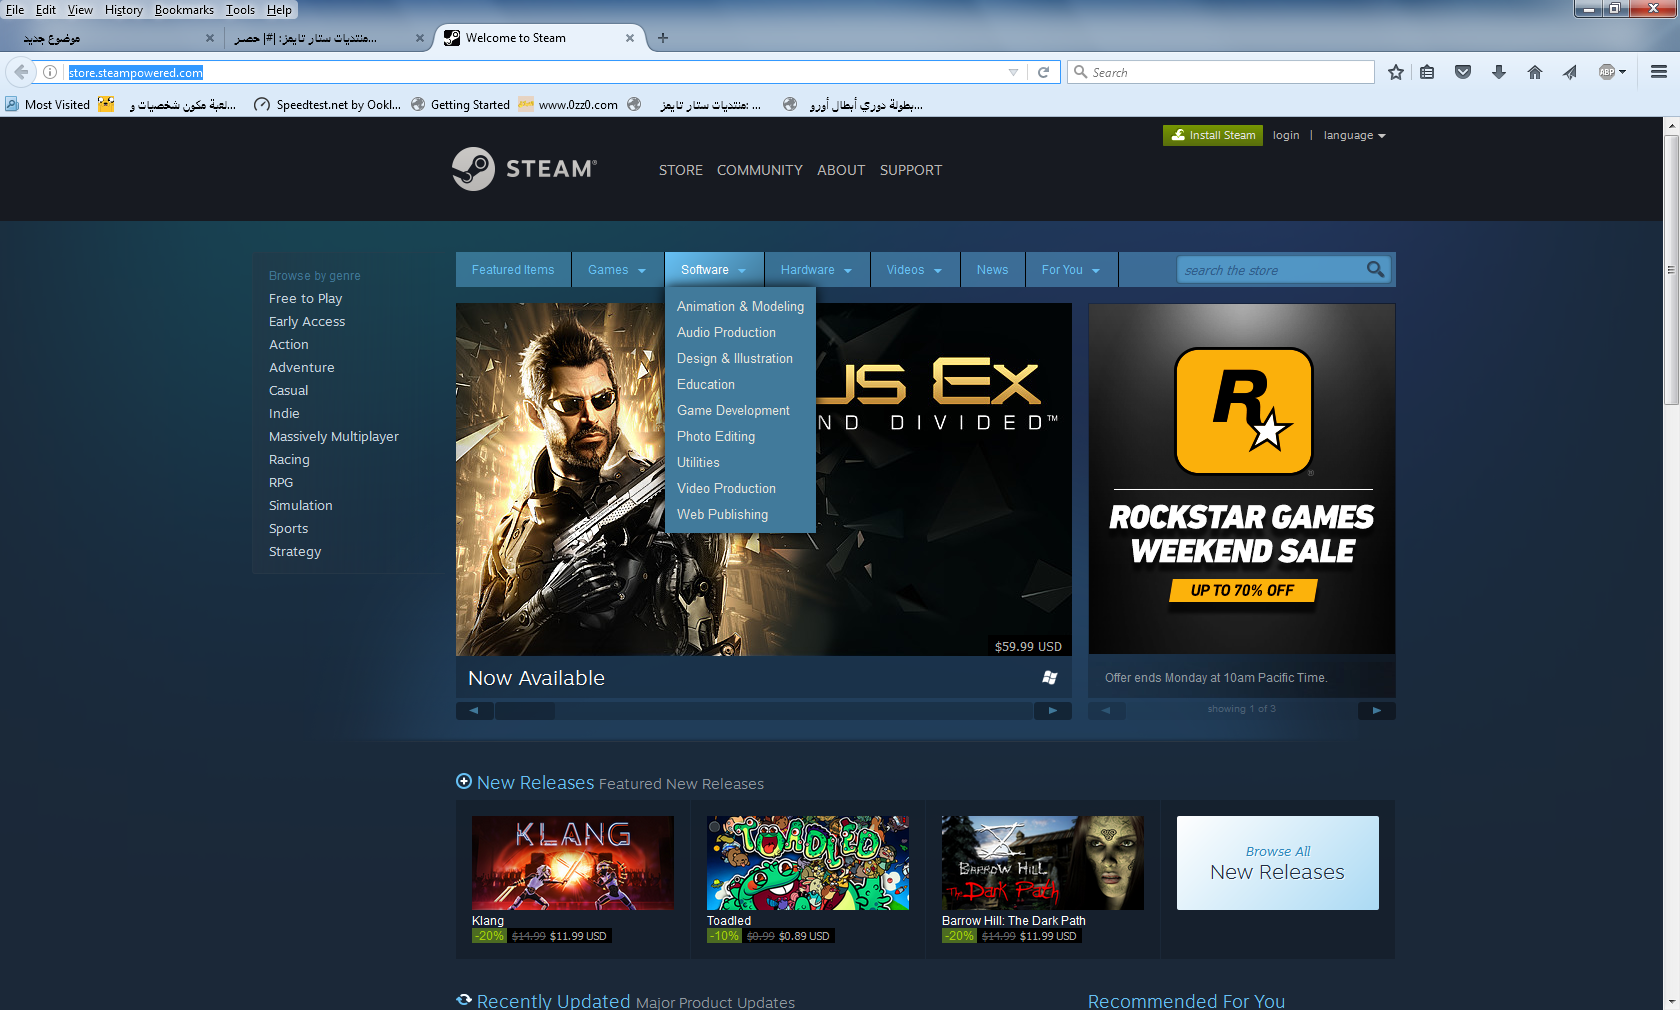The width and height of the screenshot is (1680, 1010).
Task: Click the store search magnifier icon
Action: point(1375,269)
